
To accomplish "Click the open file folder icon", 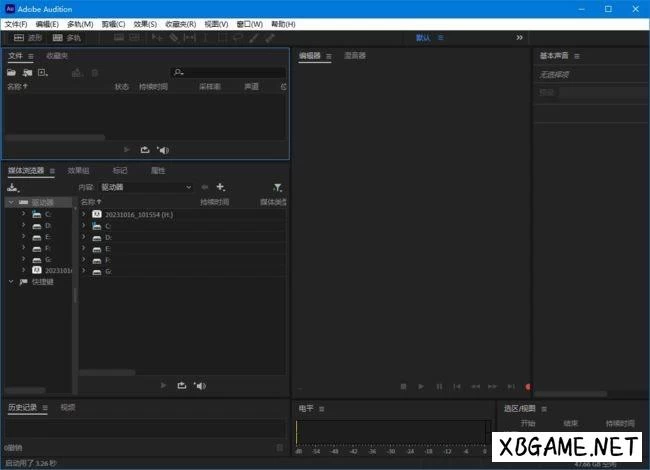I will coord(11,73).
